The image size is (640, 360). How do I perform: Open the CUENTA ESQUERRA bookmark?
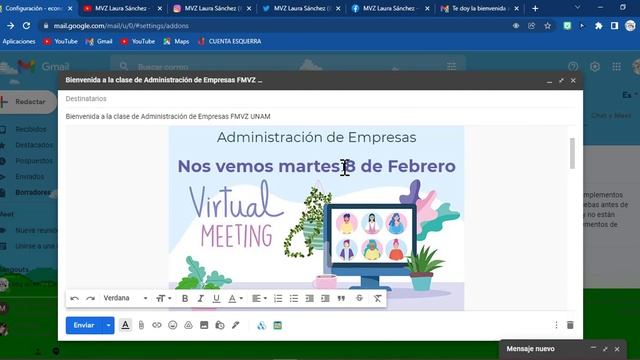coord(230,41)
